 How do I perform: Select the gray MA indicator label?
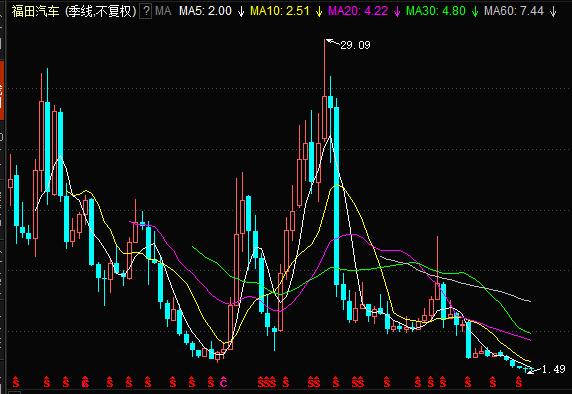(163, 11)
